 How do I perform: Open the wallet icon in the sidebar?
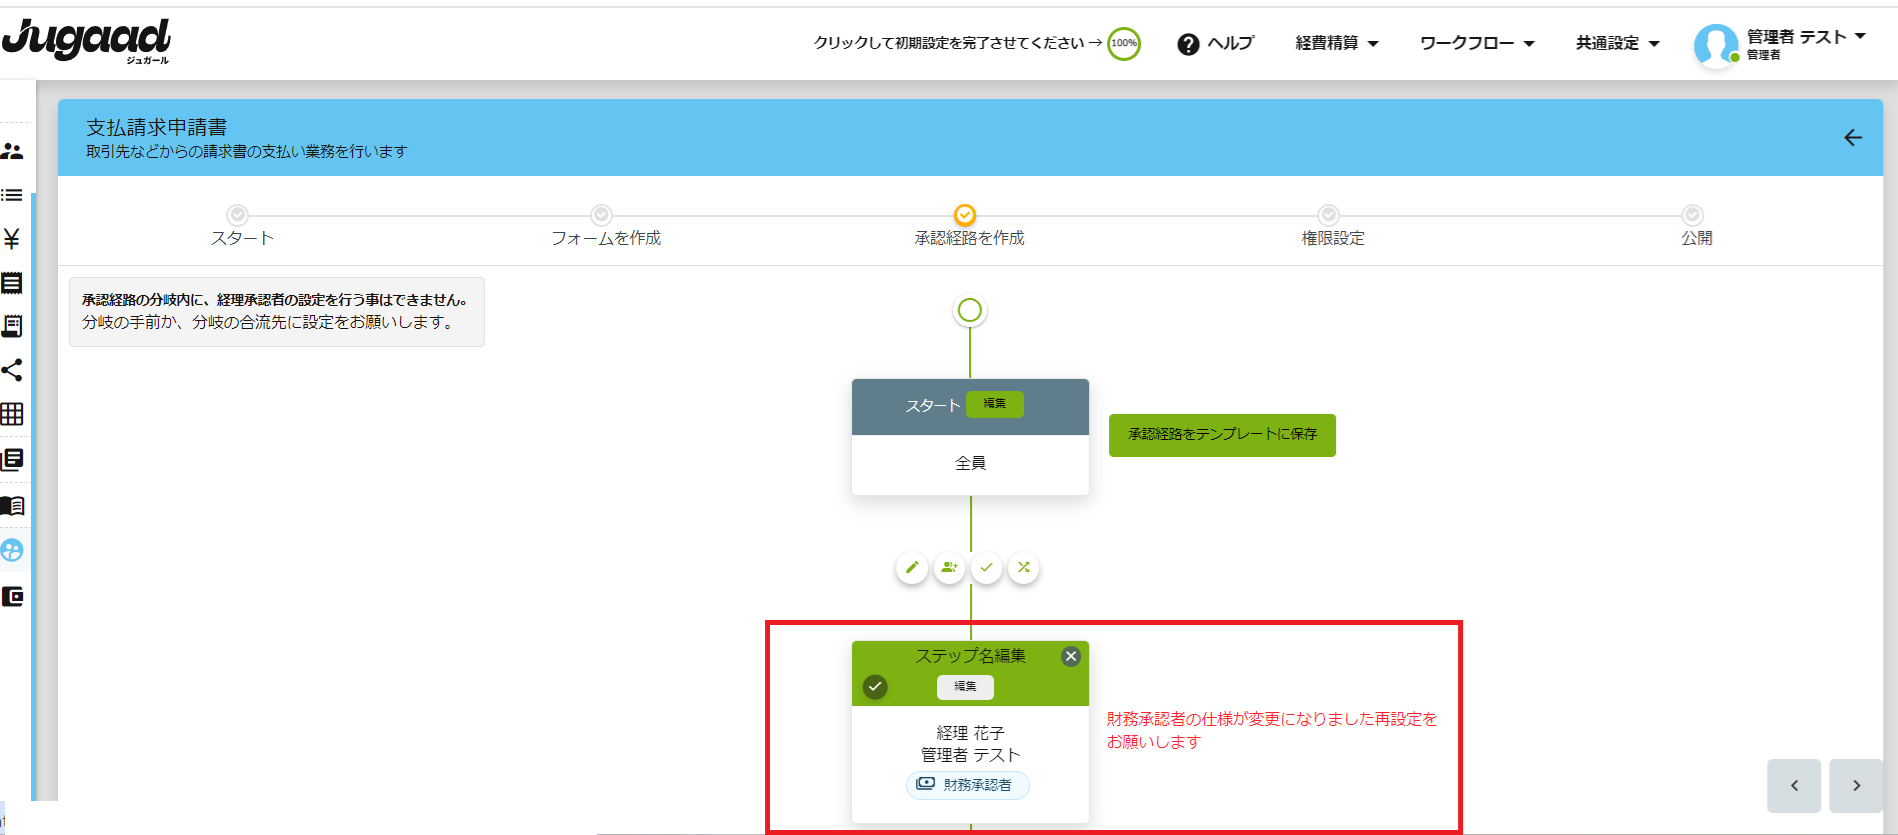(x=12, y=597)
